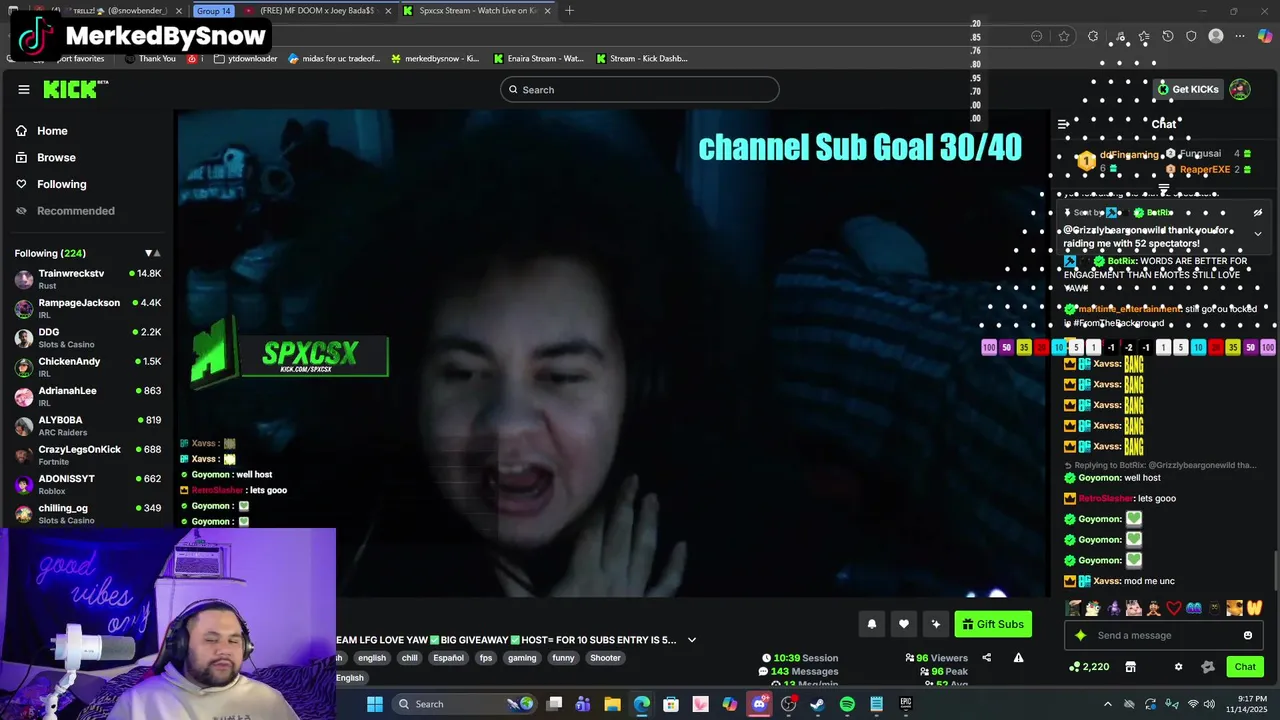Viewport: 1280px width, 720px height.
Task: Open a new browser tab
Action: pyautogui.click(x=569, y=11)
